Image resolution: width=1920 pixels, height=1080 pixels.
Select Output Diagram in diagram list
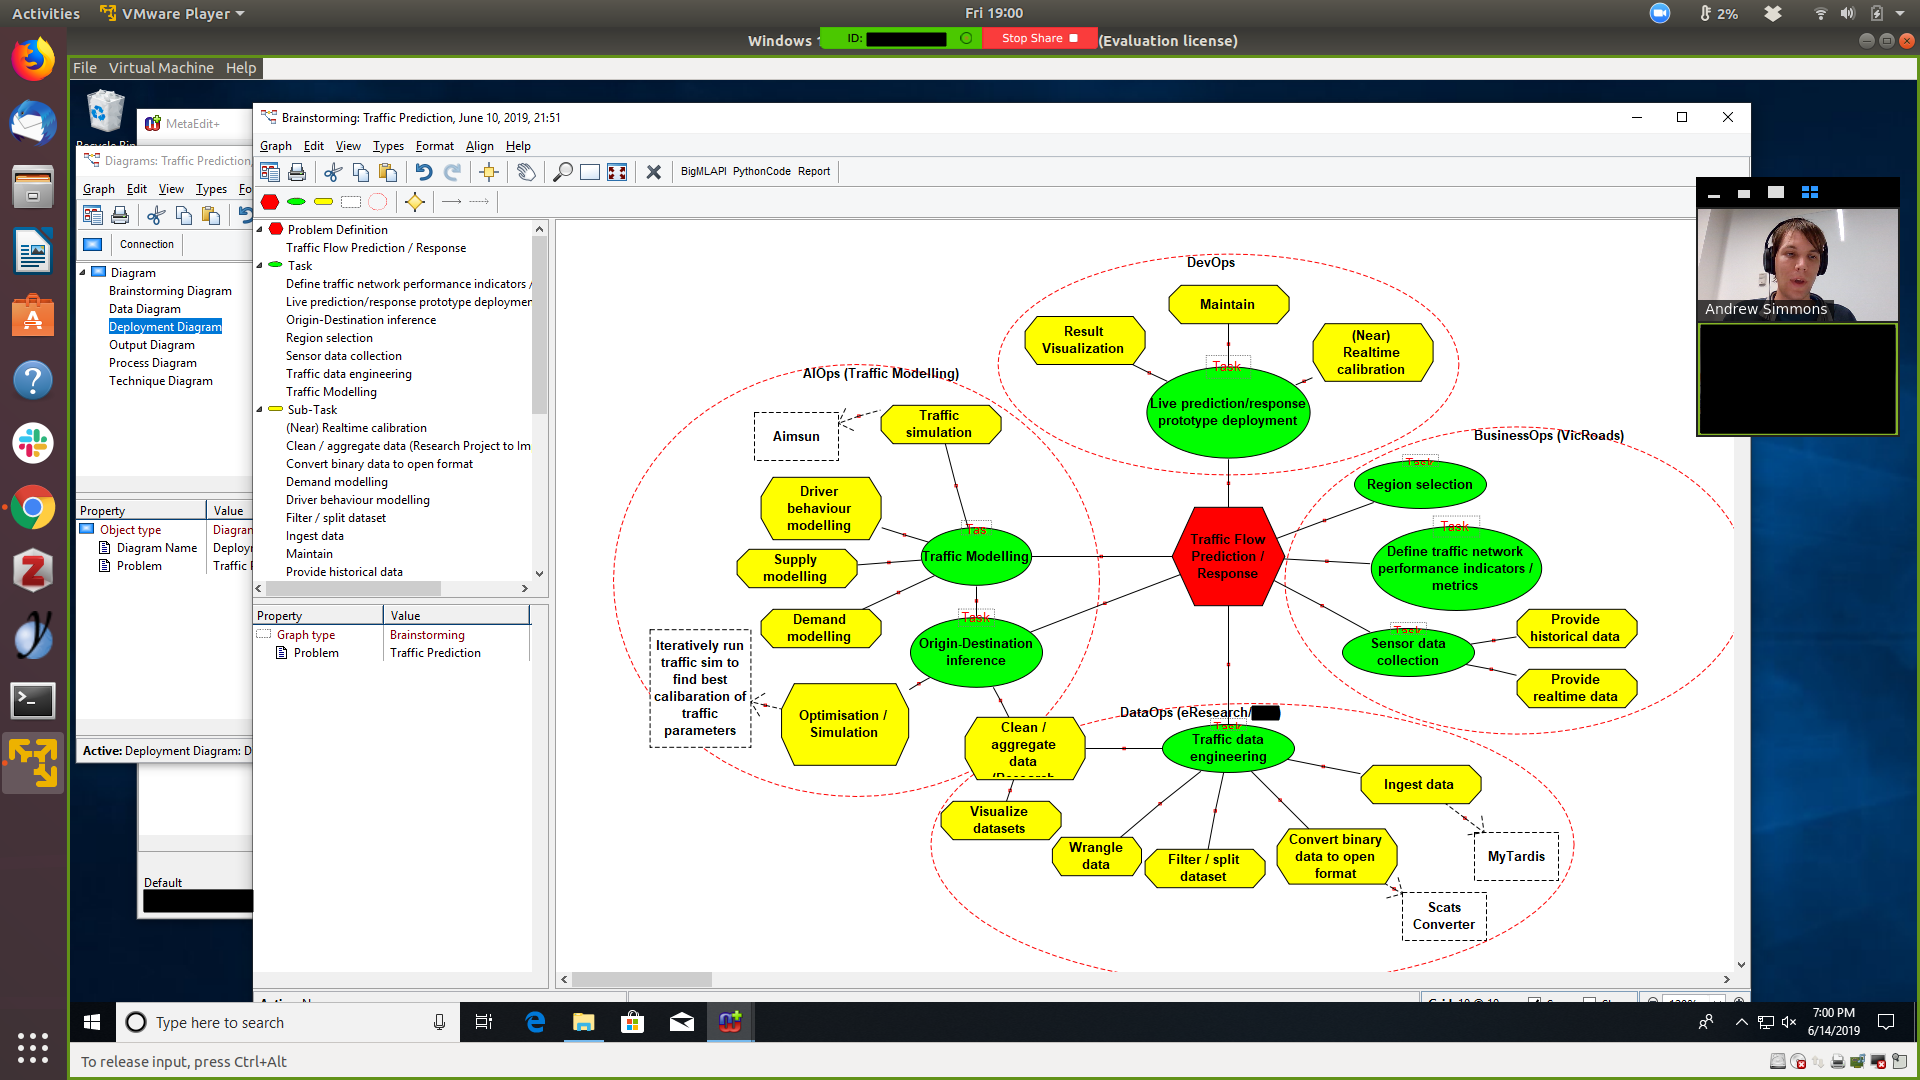click(152, 345)
